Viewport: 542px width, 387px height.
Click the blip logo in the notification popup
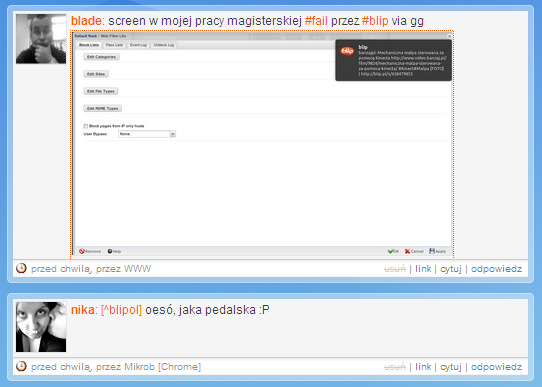click(347, 51)
